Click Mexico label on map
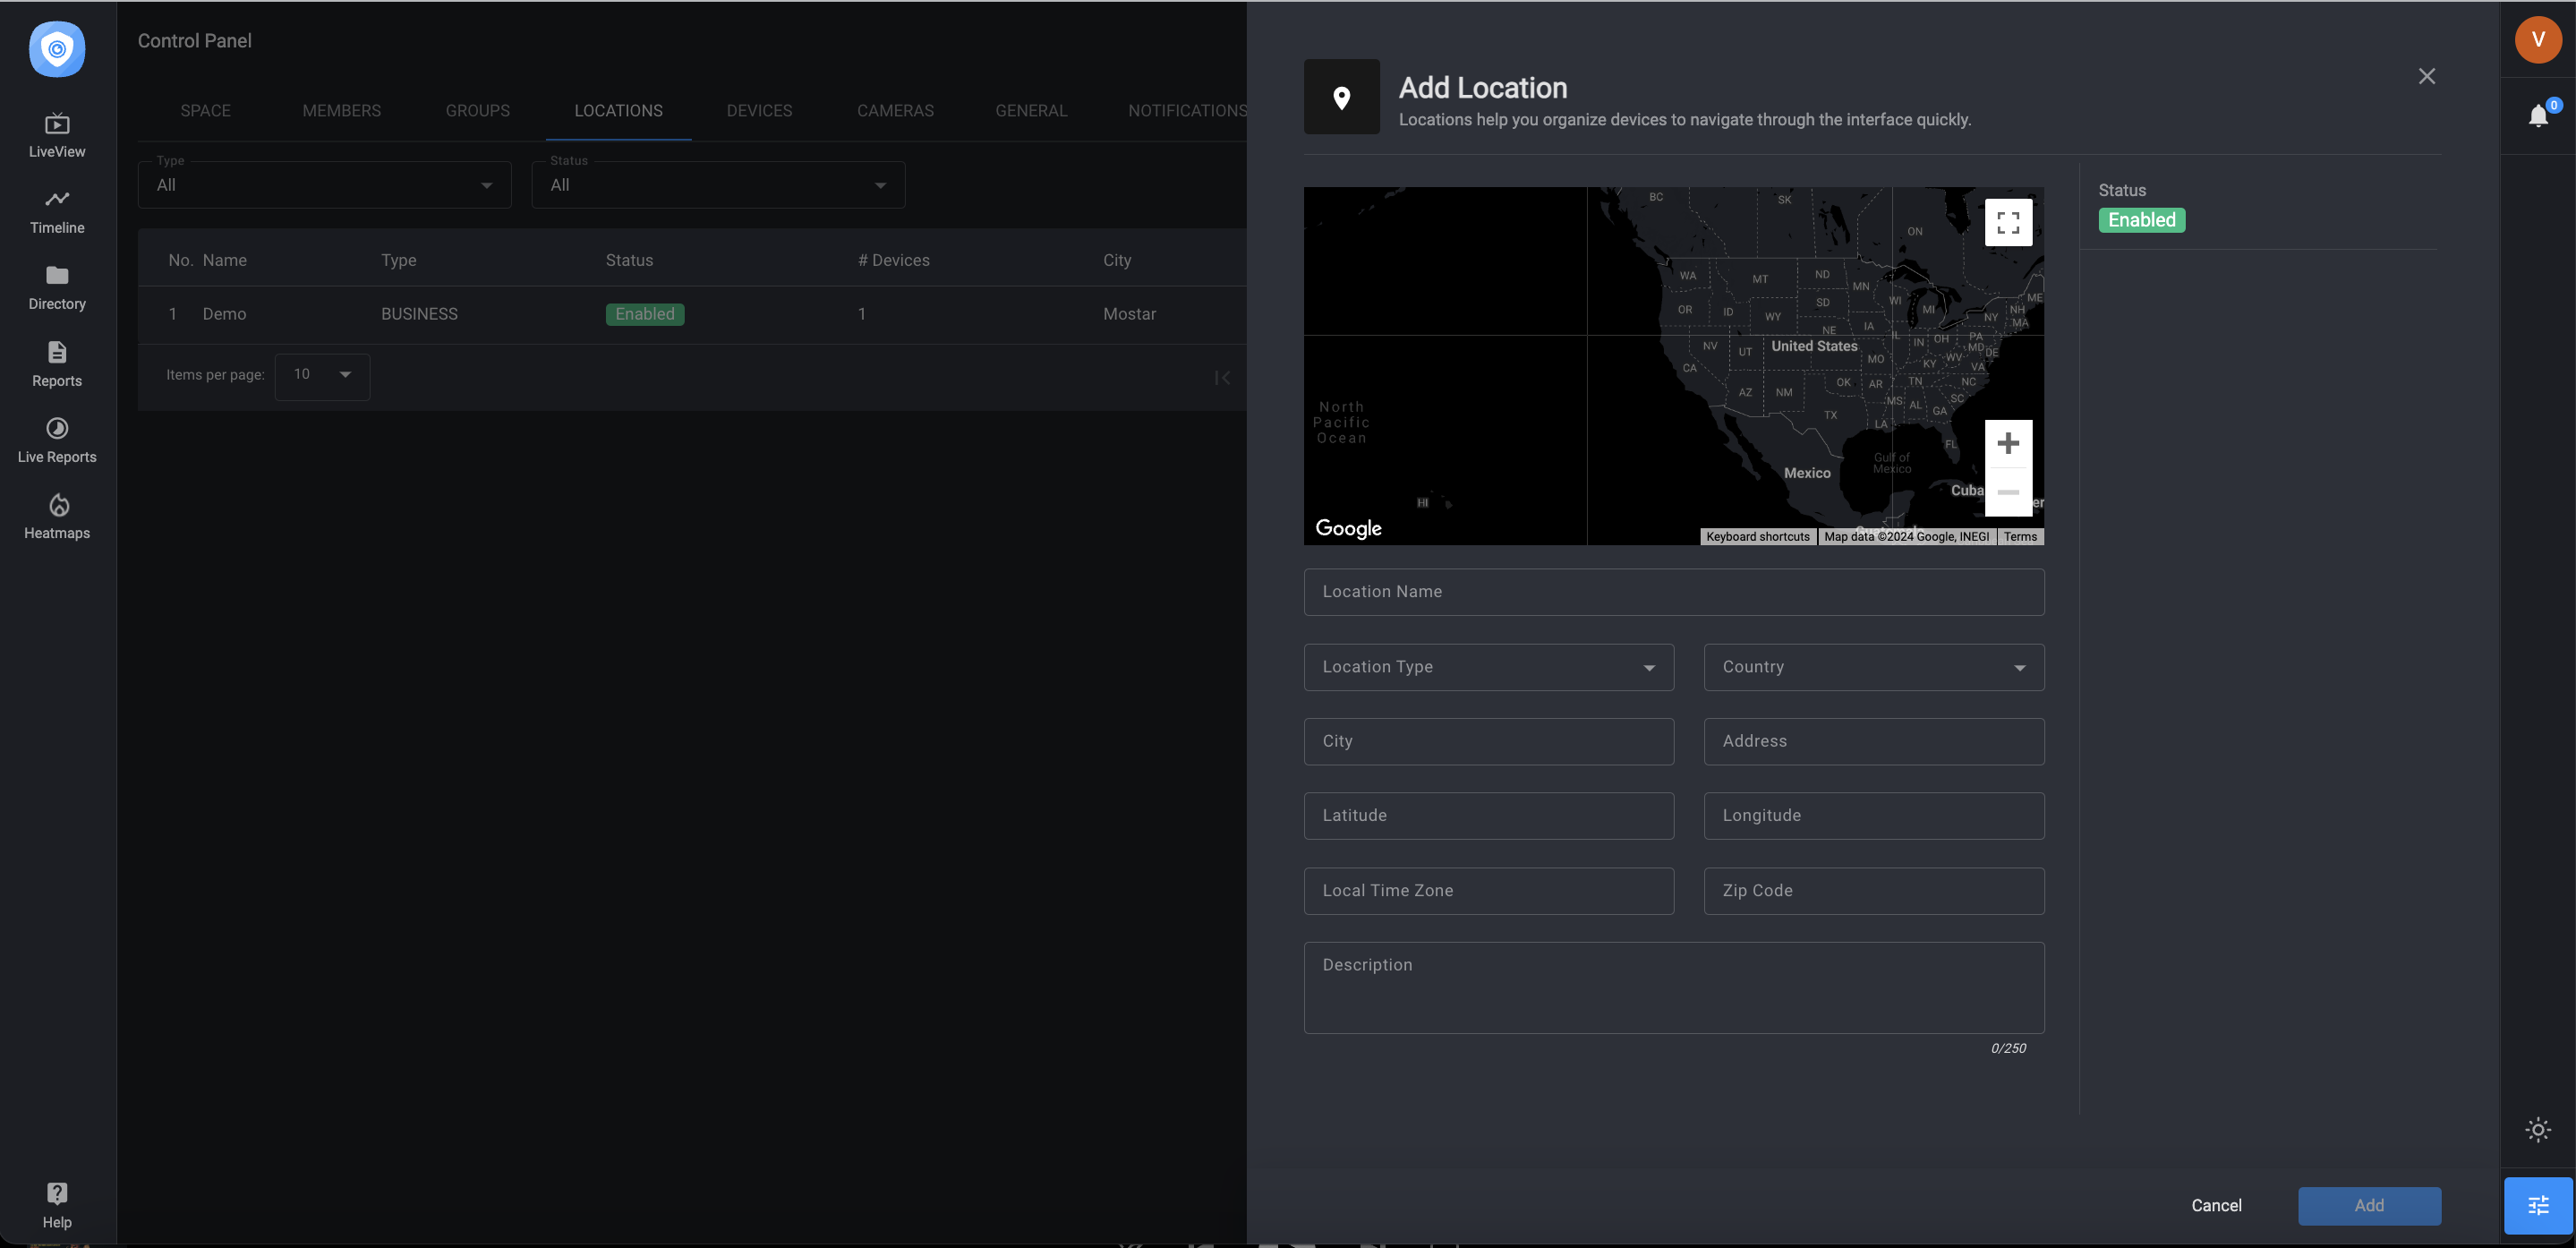The width and height of the screenshot is (2576, 1248). tap(1807, 473)
